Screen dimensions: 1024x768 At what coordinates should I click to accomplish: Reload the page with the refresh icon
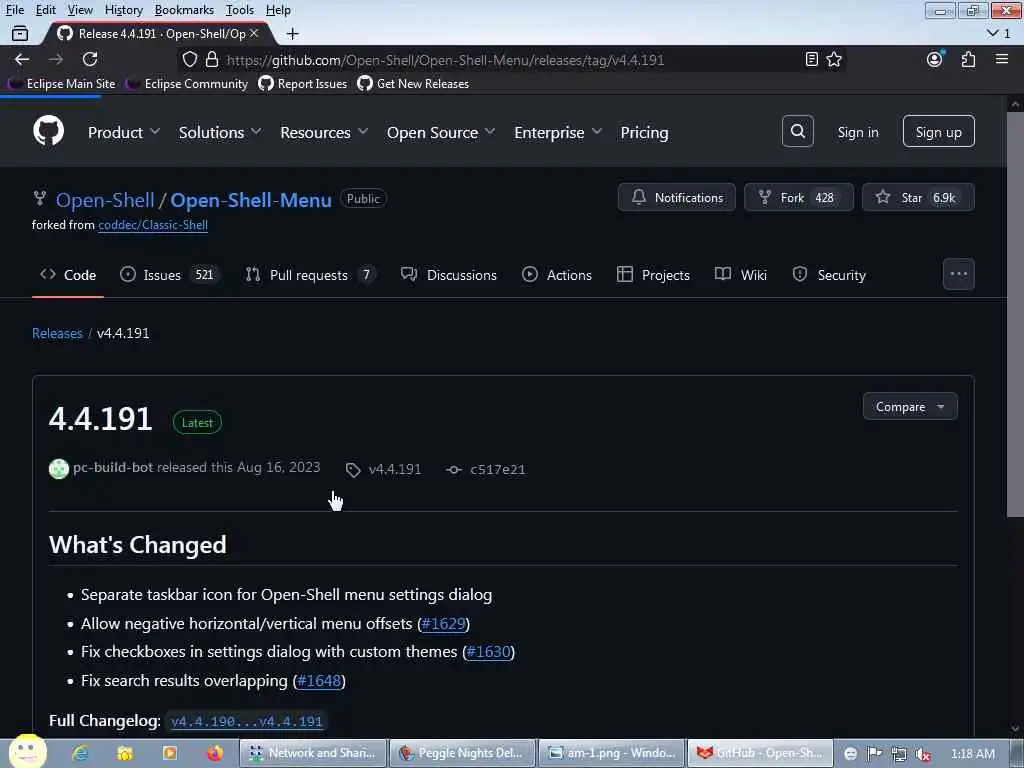coord(90,59)
